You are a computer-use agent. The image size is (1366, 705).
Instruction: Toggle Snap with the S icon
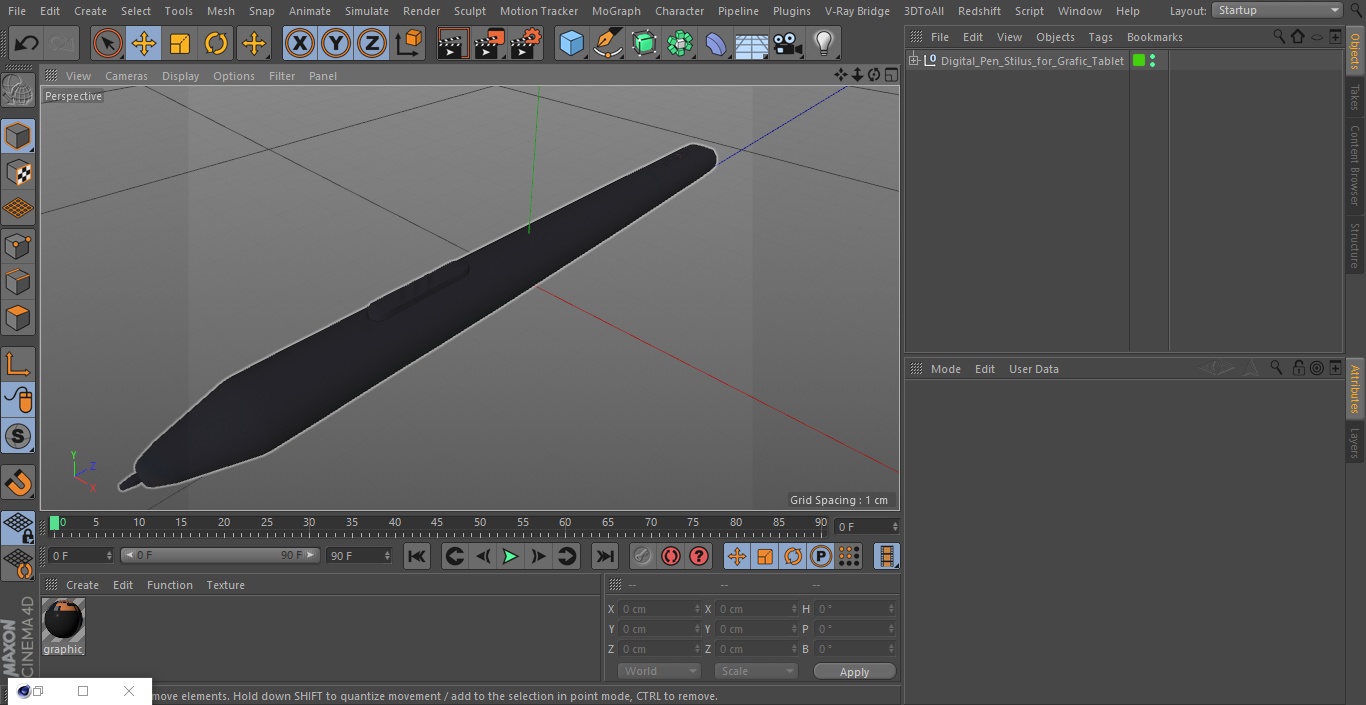click(18, 437)
